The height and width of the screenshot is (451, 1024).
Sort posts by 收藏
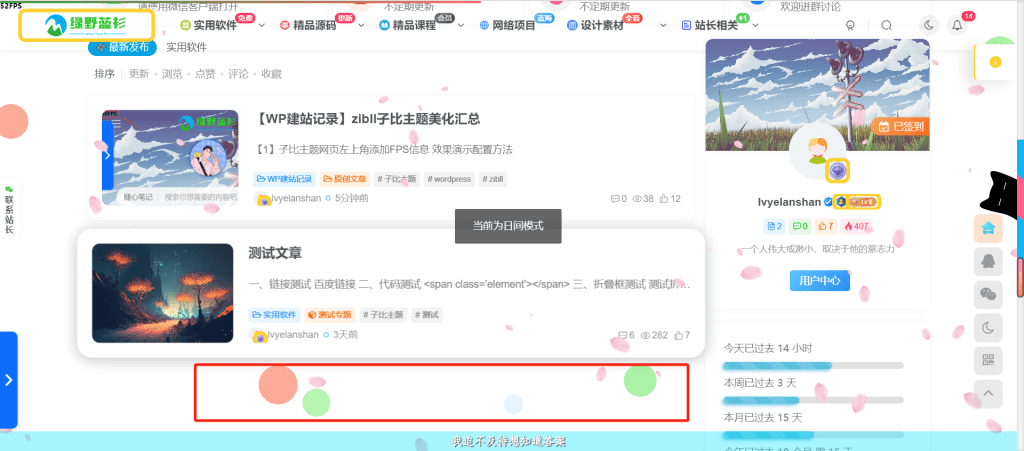click(272, 74)
